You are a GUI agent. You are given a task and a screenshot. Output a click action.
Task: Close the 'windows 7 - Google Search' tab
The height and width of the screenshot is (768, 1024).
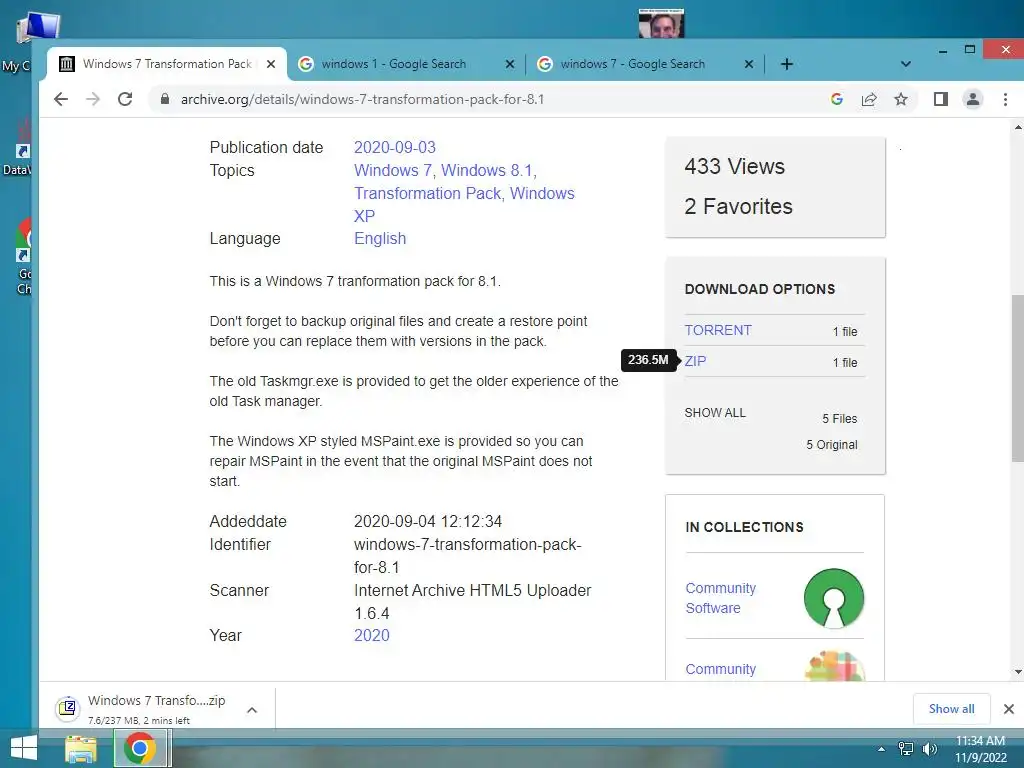click(x=749, y=64)
